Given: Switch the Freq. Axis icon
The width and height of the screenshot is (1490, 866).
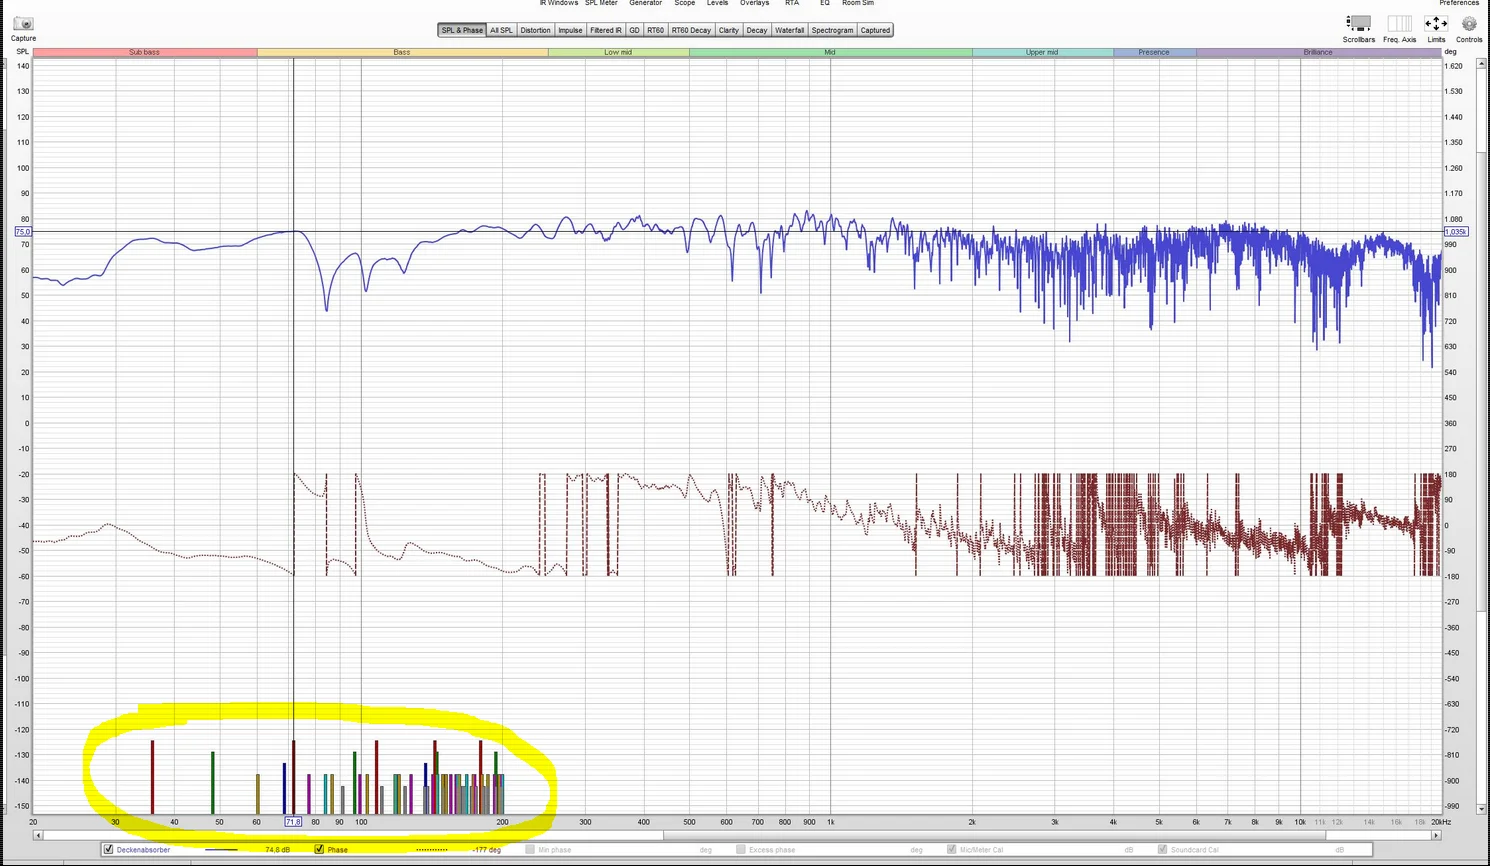Looking at the screenshot, I should click(x=1399, y=23).
